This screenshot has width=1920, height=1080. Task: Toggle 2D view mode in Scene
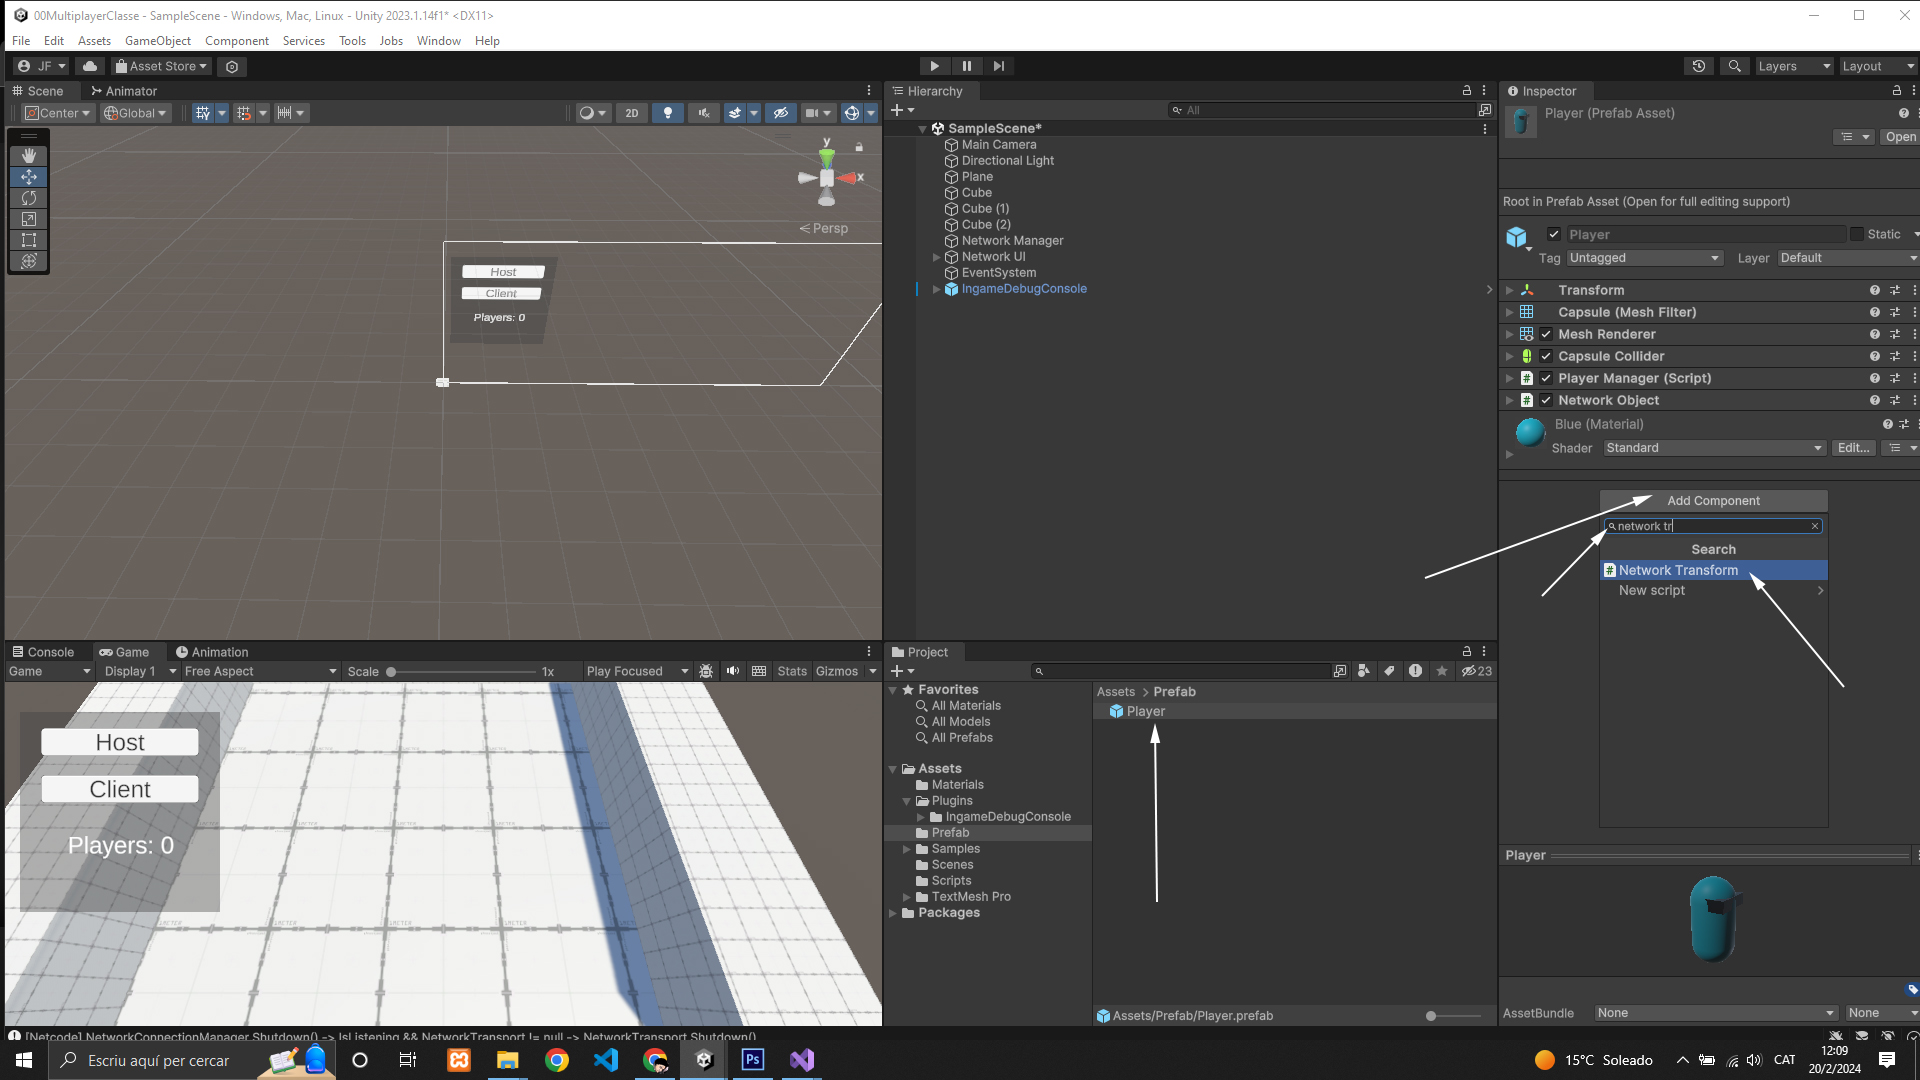pos(632,113)
